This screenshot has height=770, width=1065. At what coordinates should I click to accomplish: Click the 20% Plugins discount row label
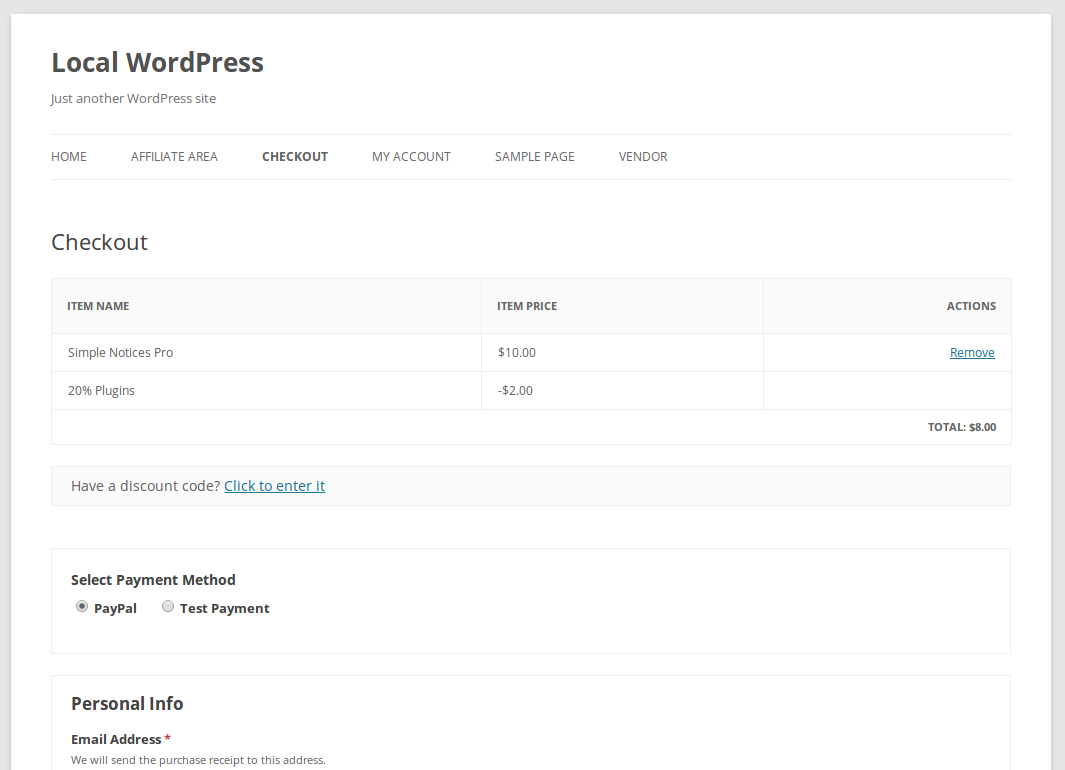(x=101, y=390)
